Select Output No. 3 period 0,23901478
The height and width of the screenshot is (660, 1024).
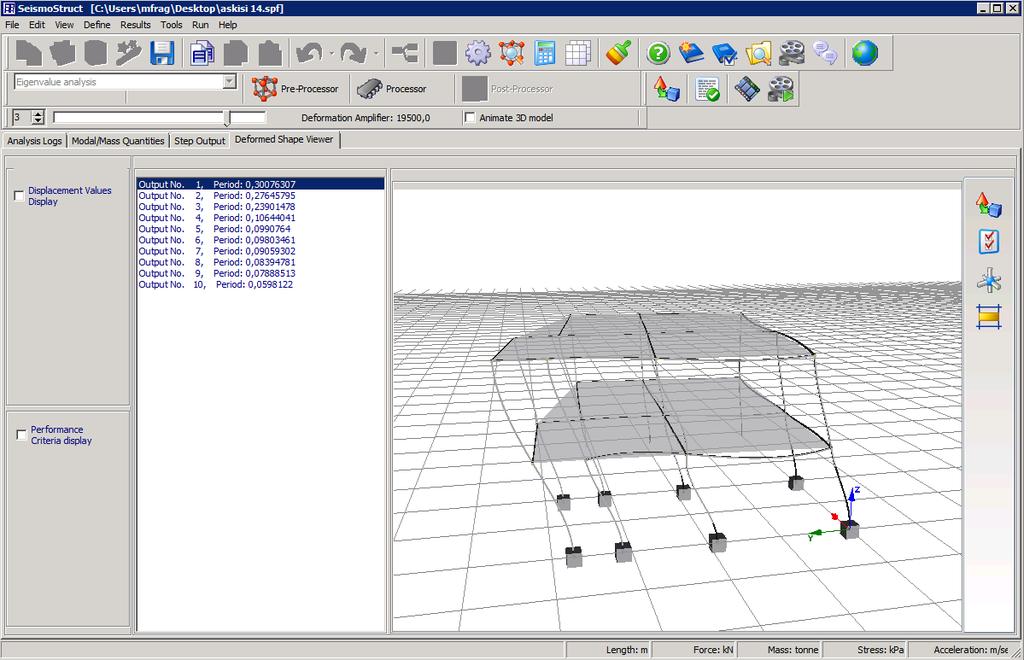tap(261, 207)
